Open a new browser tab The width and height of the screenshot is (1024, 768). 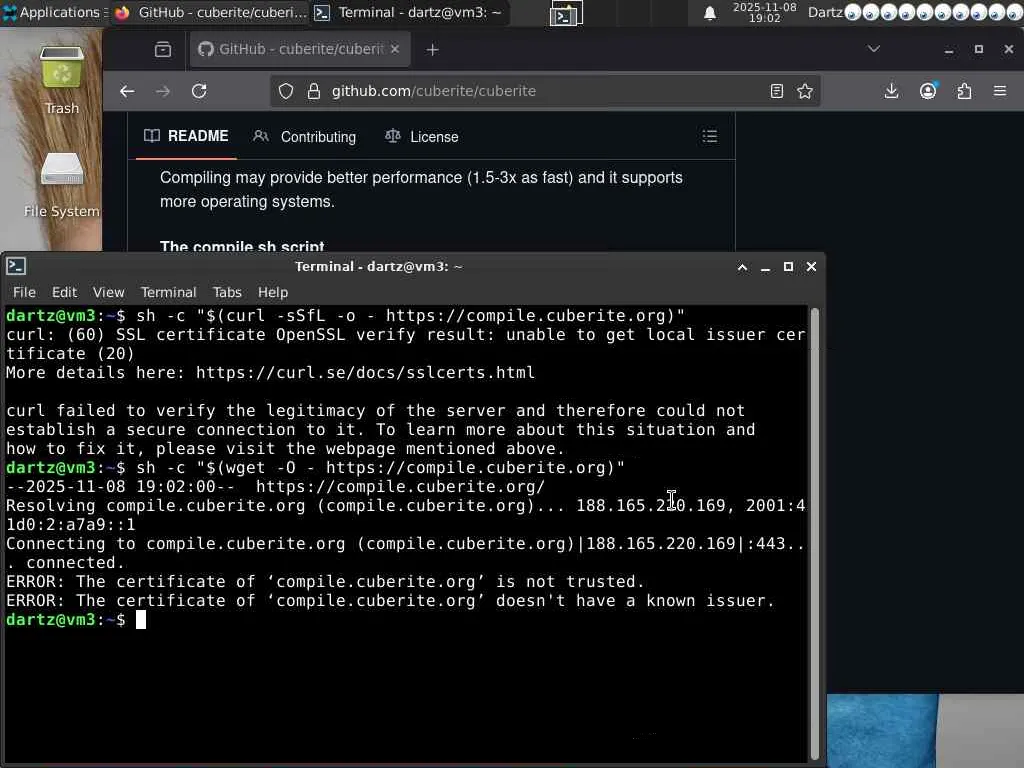(432, 50)
